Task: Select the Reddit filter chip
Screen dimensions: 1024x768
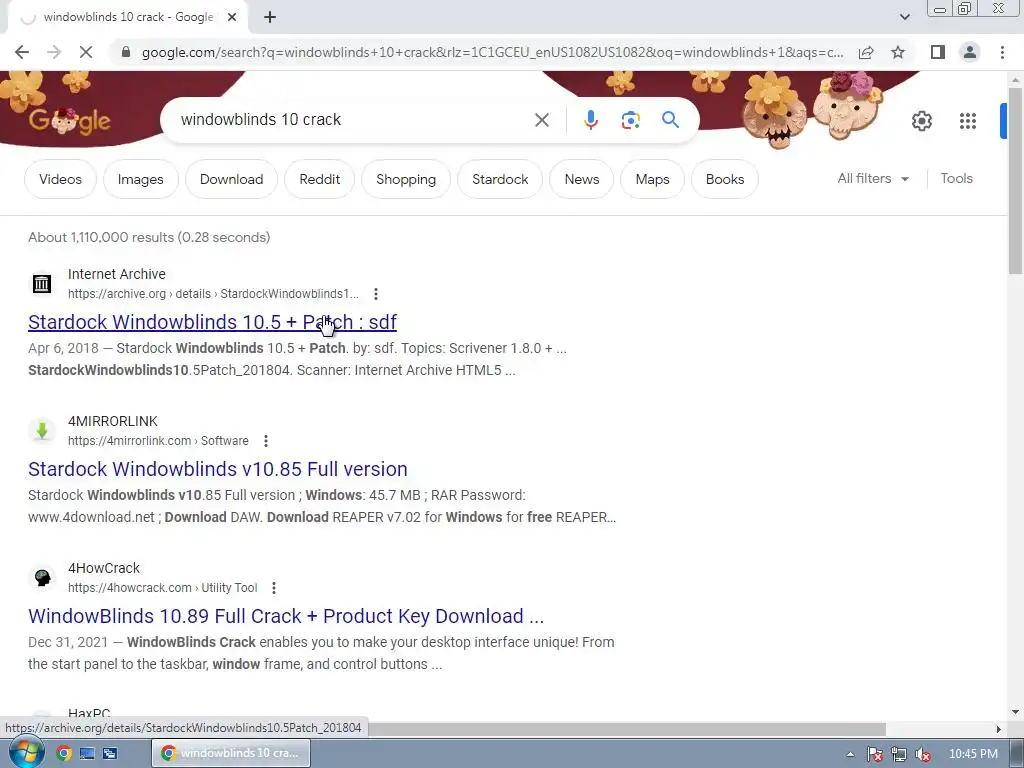Action: pyautogui.click(x=319, y=179)
